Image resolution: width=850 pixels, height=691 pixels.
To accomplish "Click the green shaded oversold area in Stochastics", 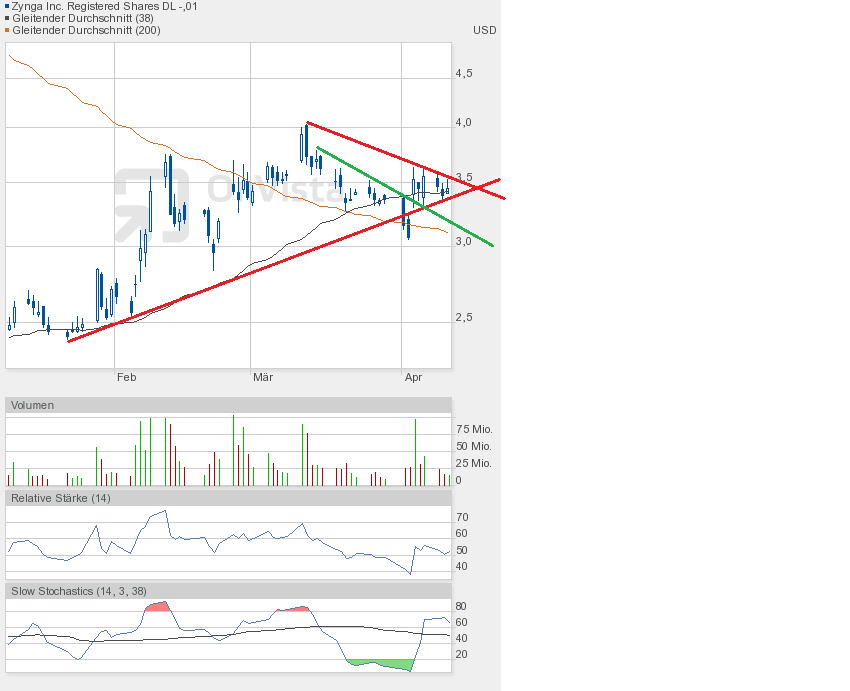I will [x=380, y=664].
